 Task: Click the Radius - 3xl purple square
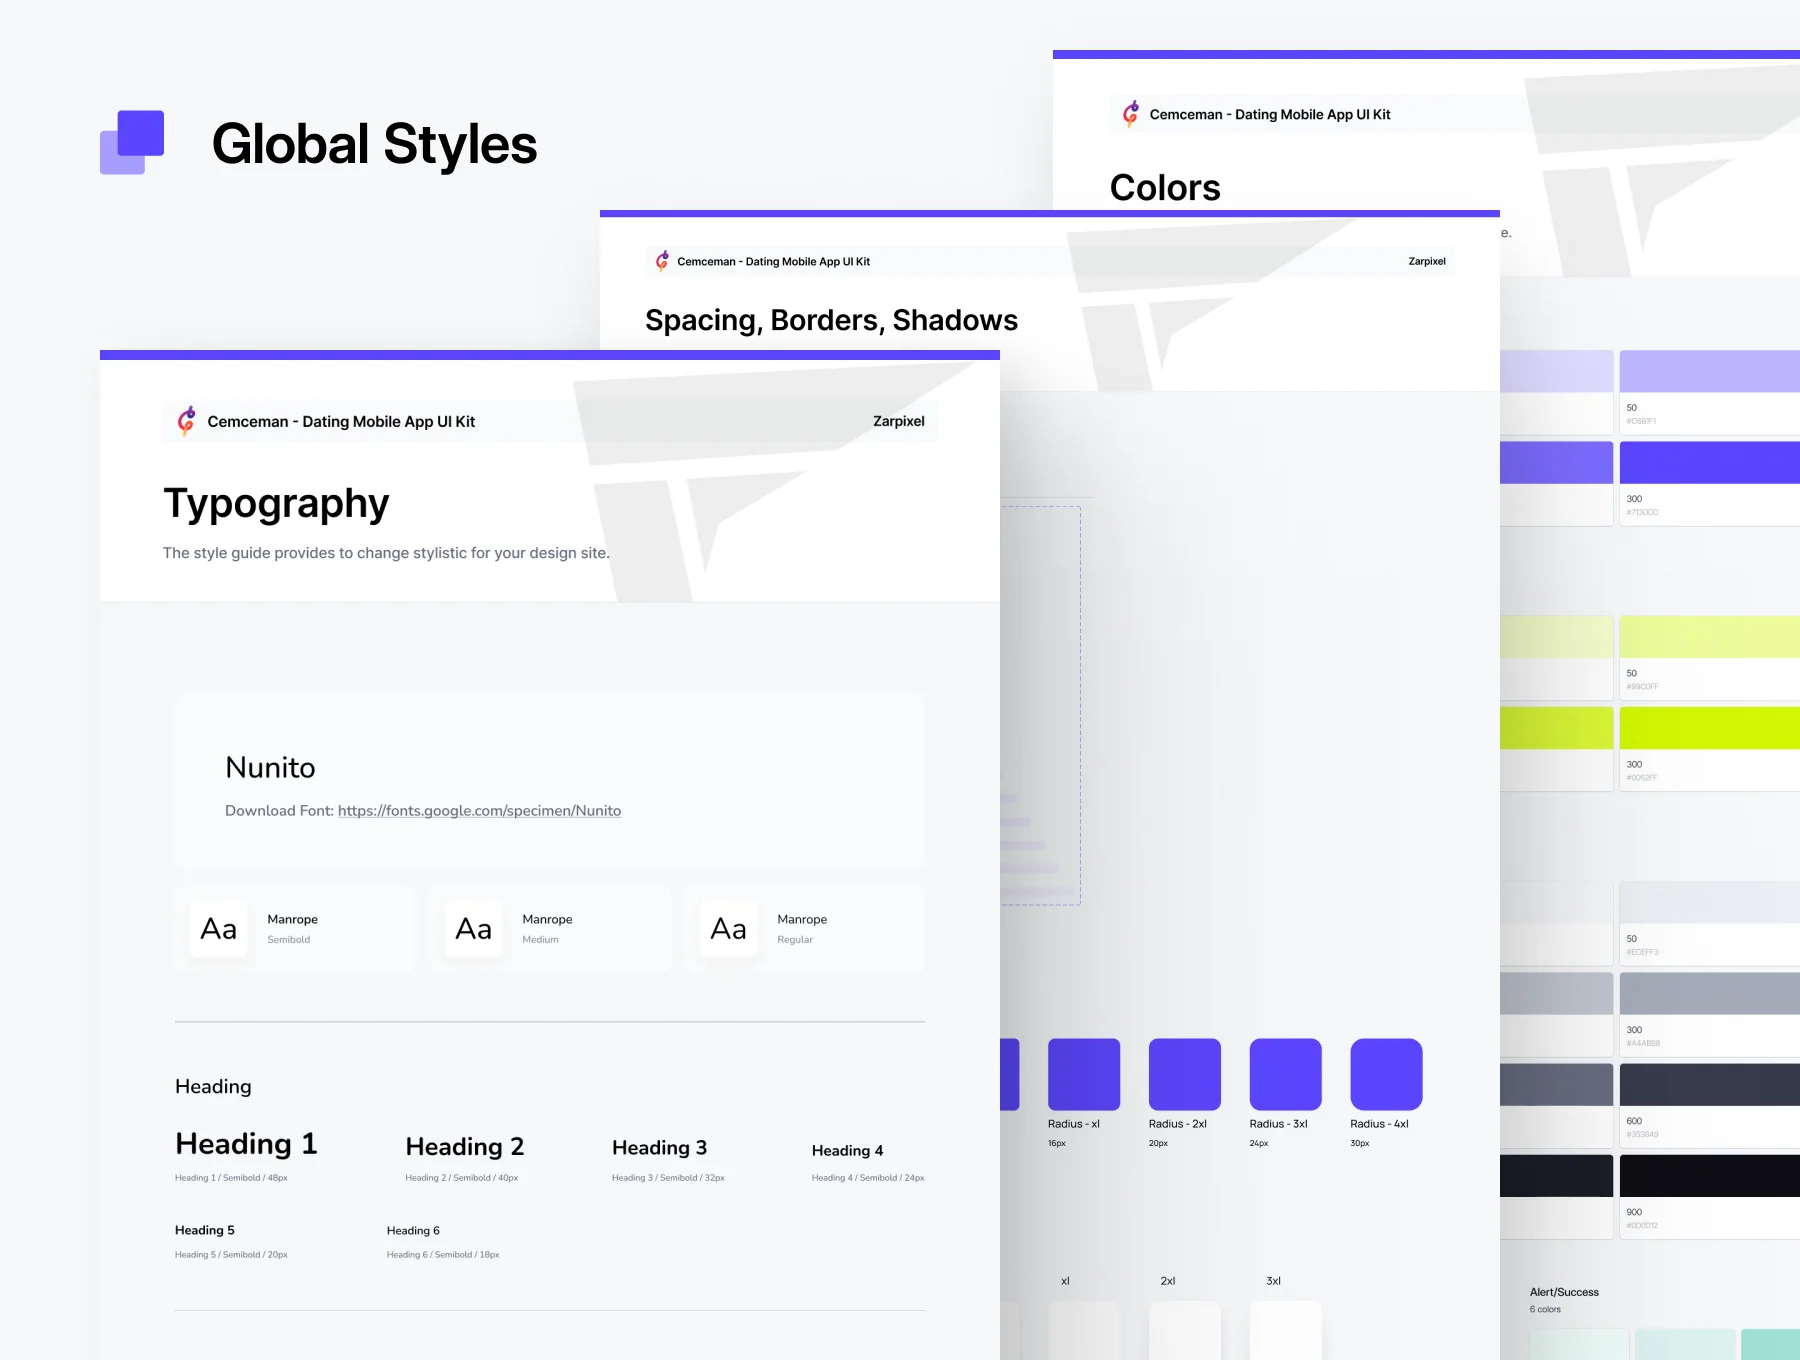pyautogui.click(x=1286, y=1074)
